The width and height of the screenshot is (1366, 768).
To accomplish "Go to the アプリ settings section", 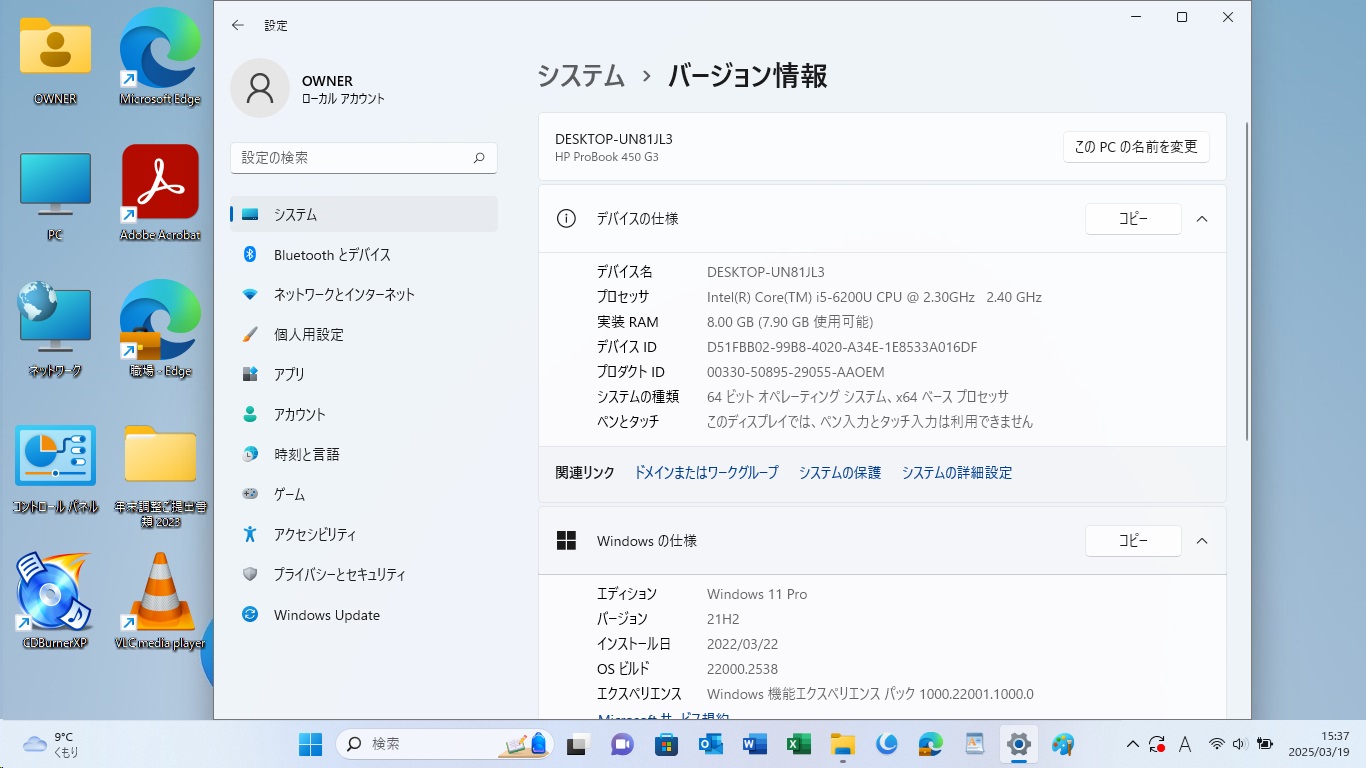I will point(289,374).
